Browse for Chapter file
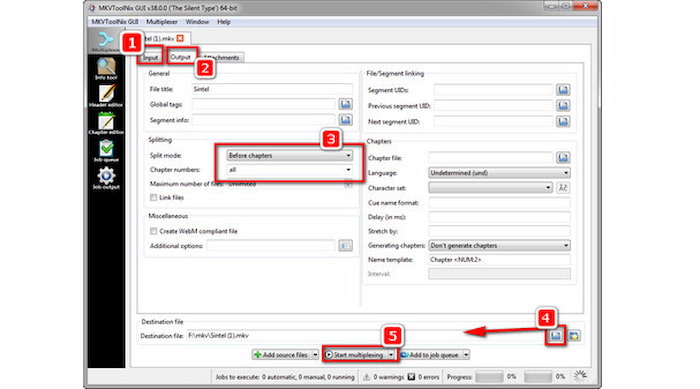The width and height of the screenshot is (700, 389). (563, 158)
